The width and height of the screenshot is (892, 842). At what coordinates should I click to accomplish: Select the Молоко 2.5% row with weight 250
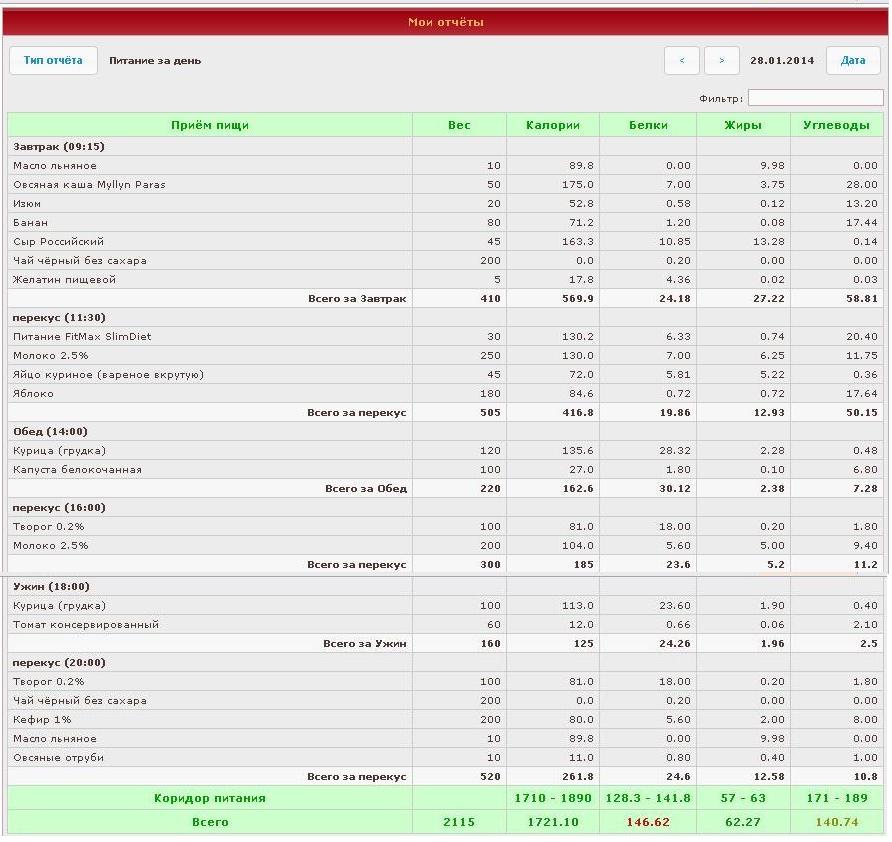[445, 356]
